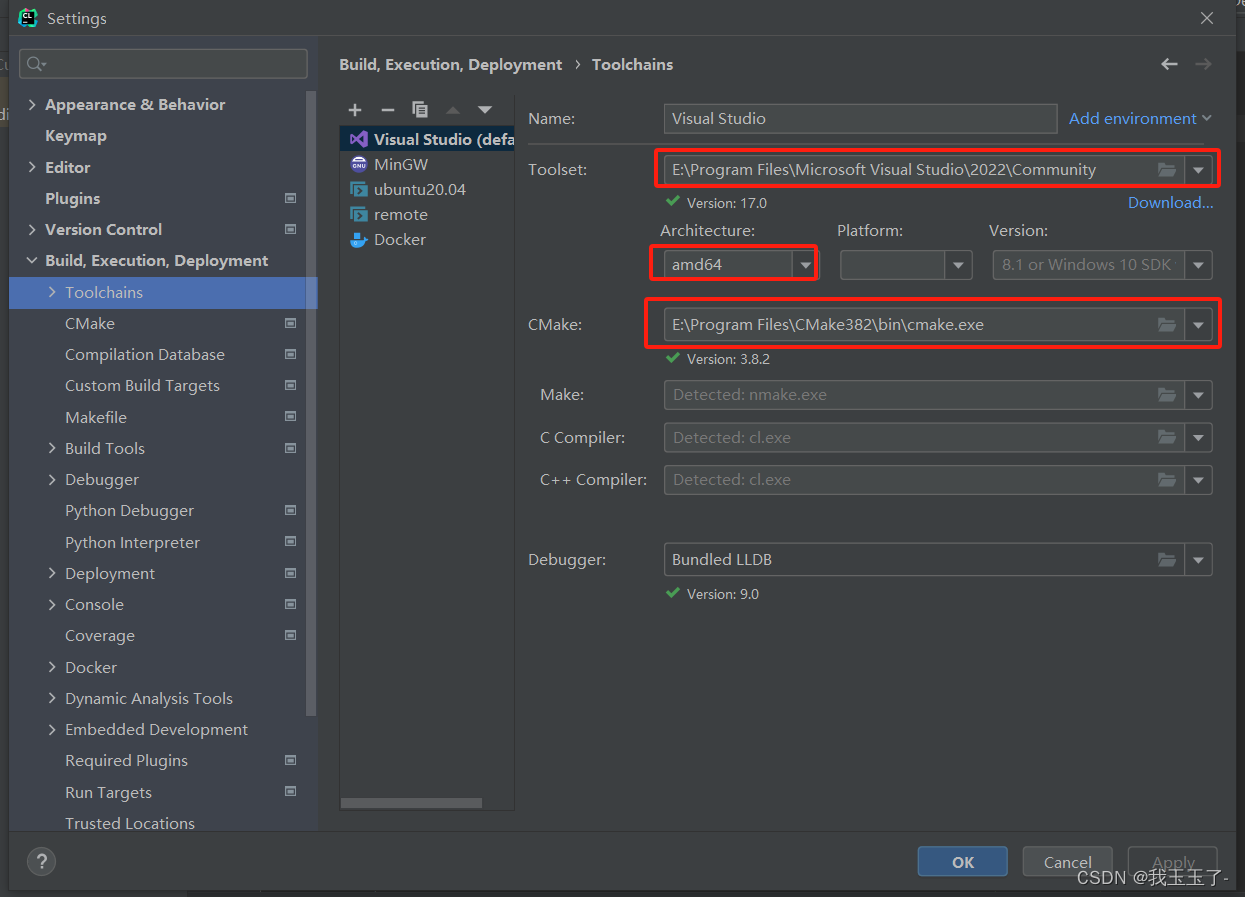Select ubuntu20.04 toolchain entry
The width and height of the screenshot is (1245, 897).
[x=427, y=189]
